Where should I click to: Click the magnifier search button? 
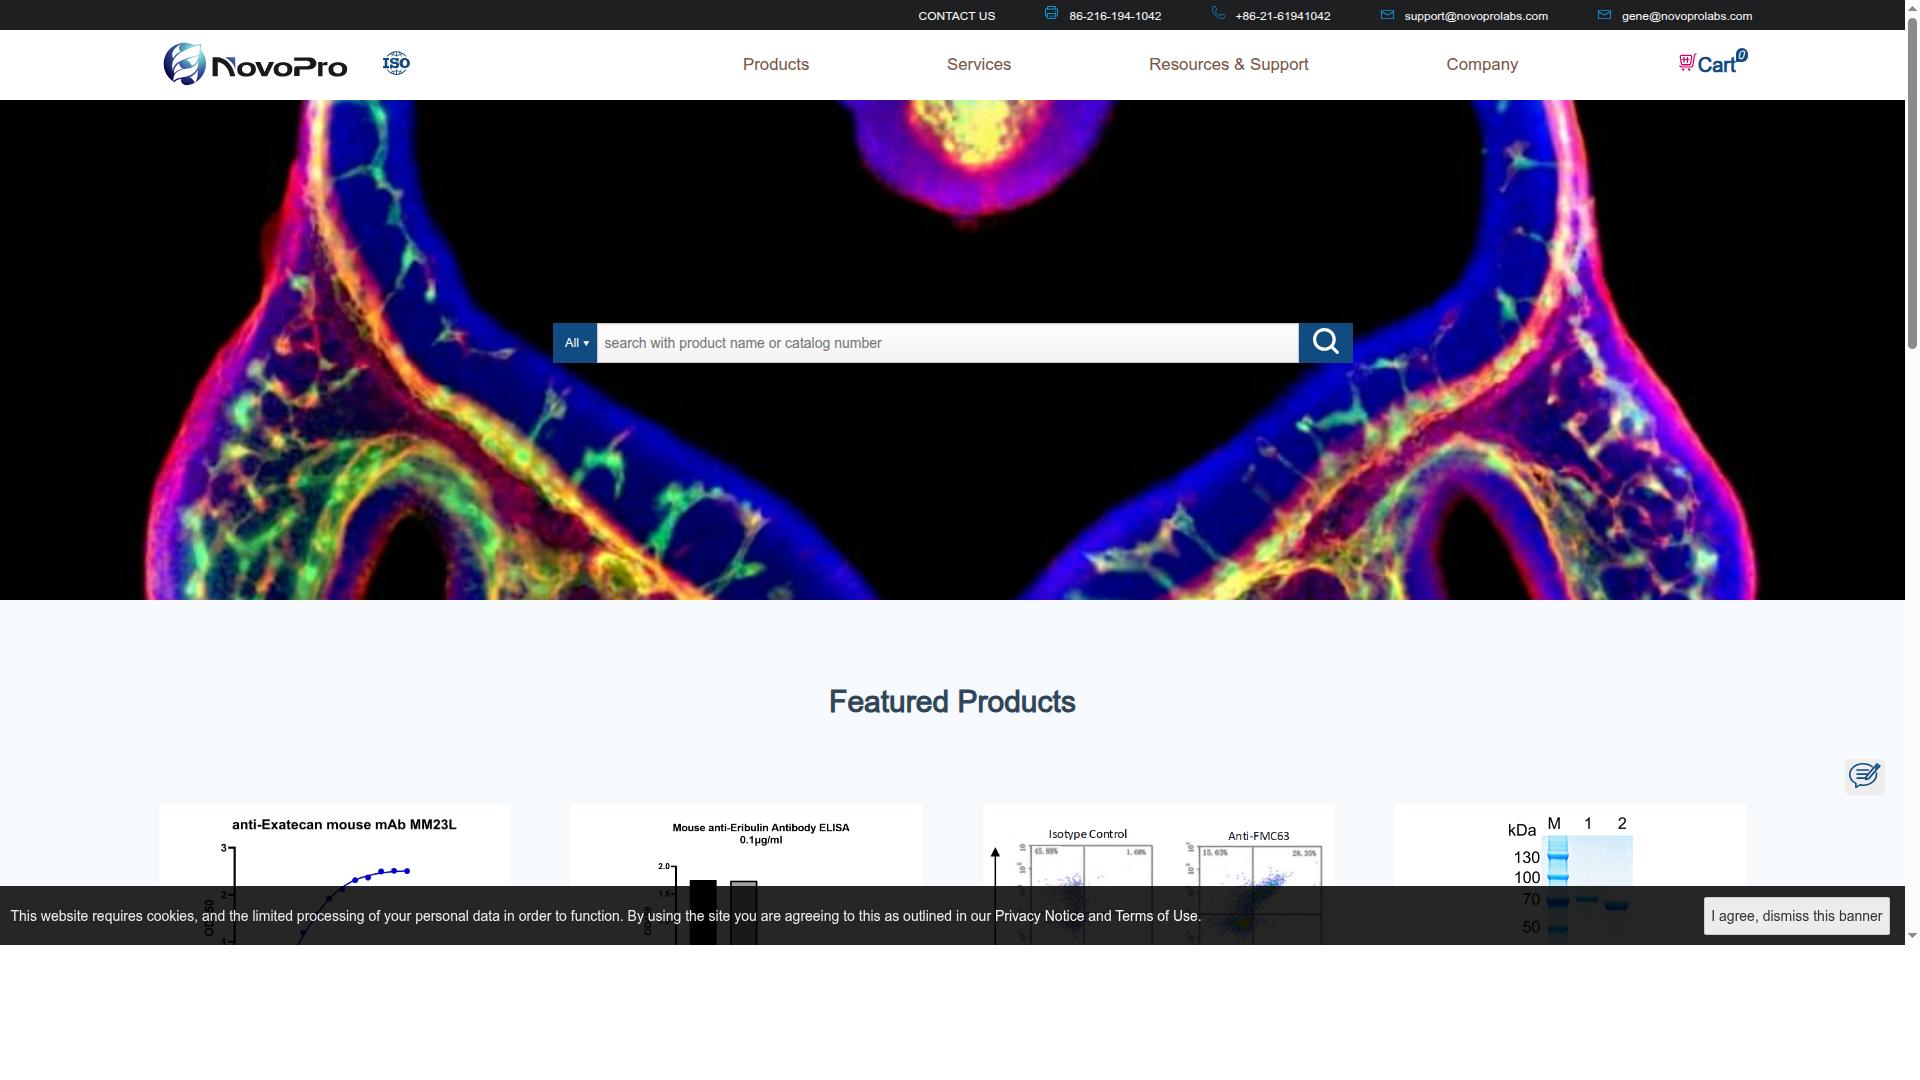point(1325,343)
